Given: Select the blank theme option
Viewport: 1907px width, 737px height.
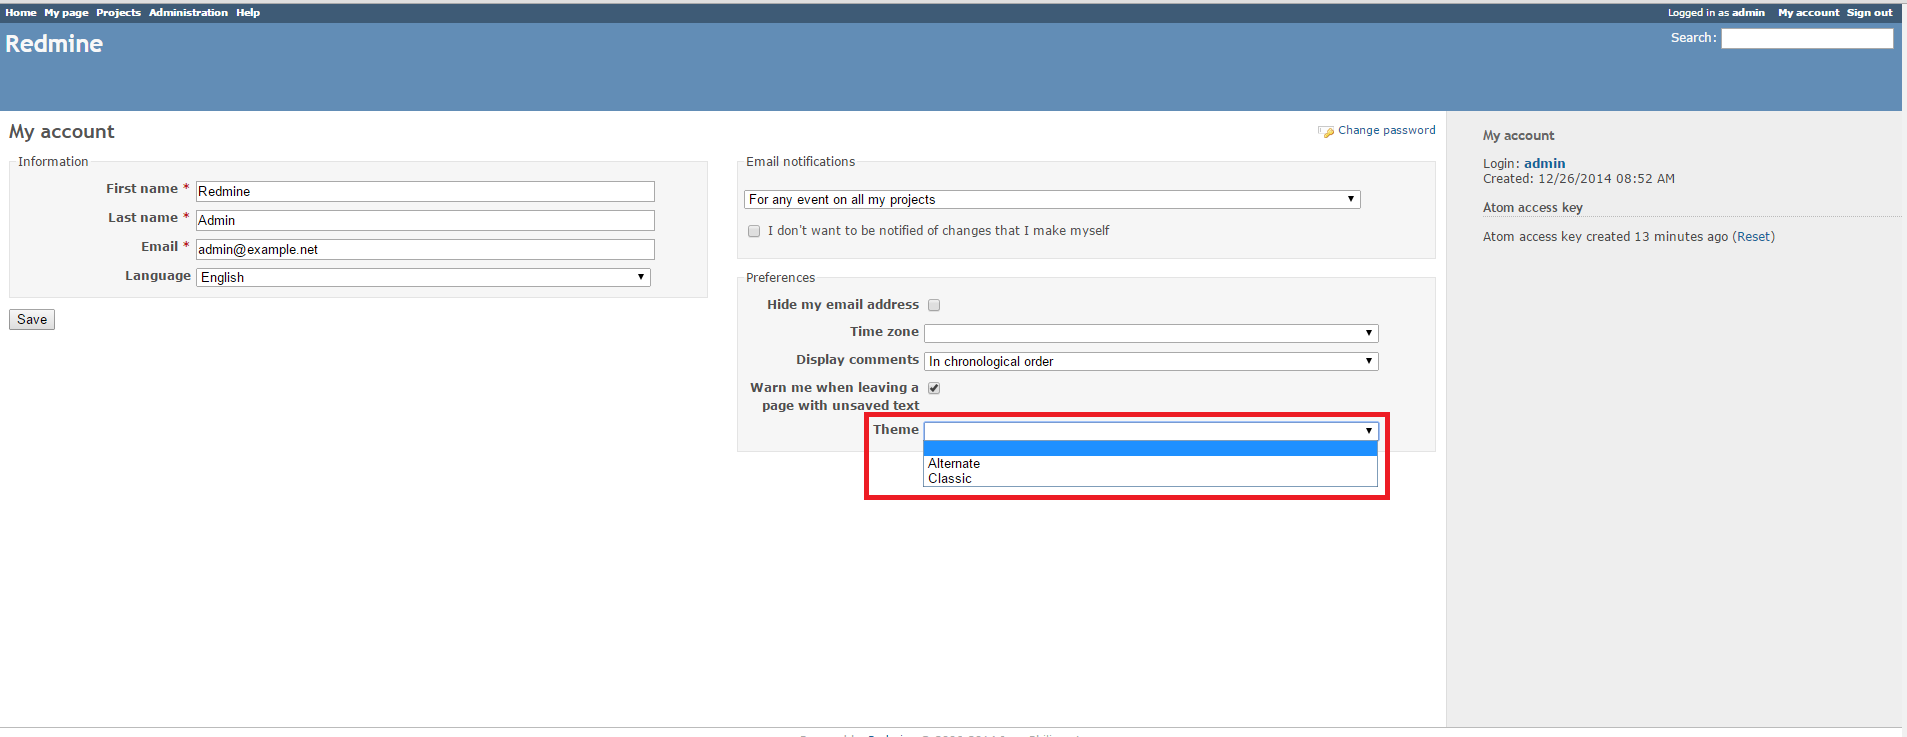Looking at the screenshot, I should pos(1150,448).
